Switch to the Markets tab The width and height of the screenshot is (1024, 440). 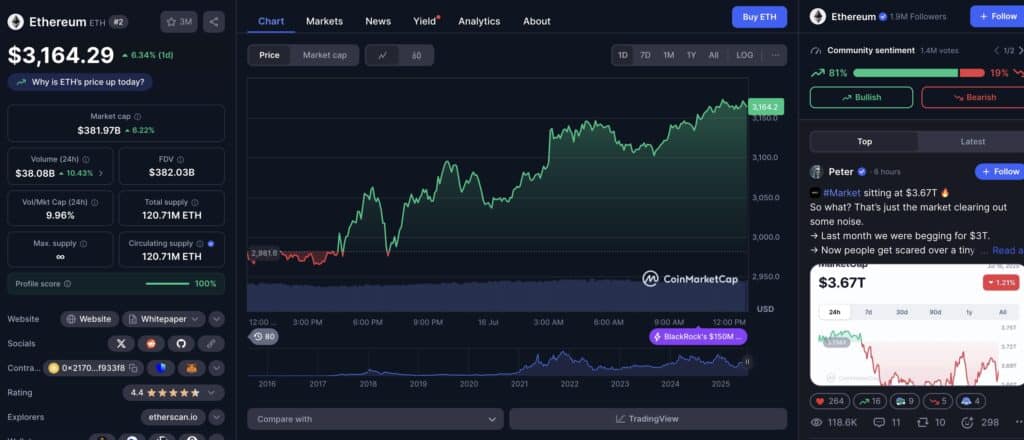(325, 22)
